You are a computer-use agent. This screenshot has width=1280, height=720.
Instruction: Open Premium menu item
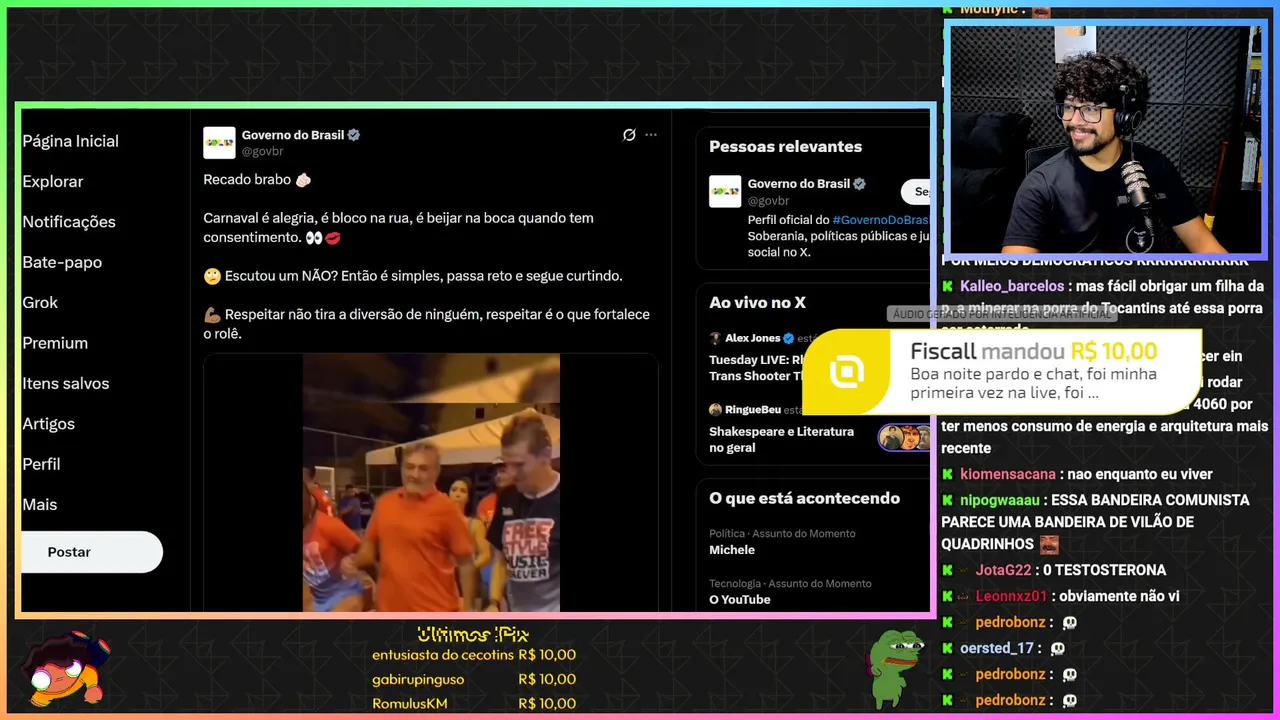coord(55,343)
